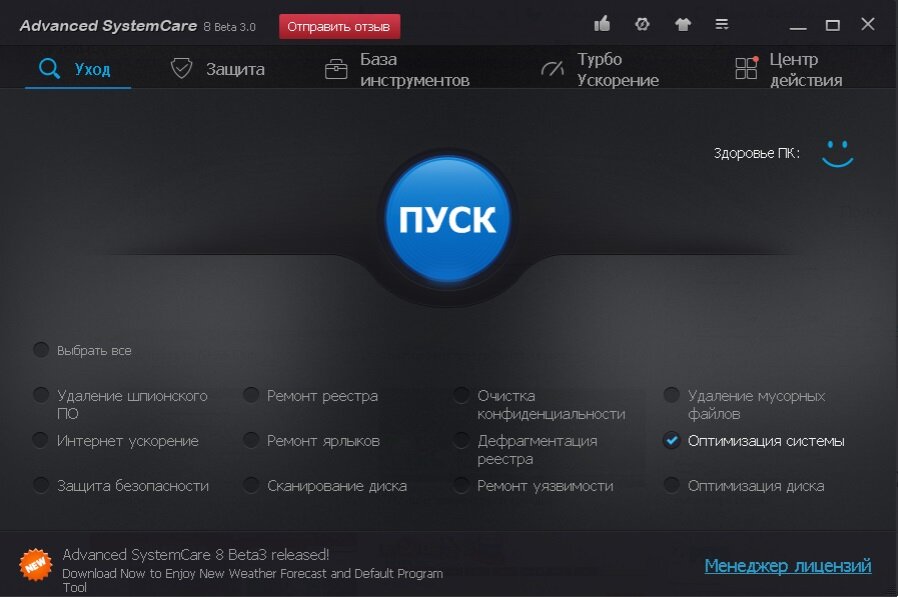898x597 pixels.
Task: Enable Удаление мусорных файлов checkbox
Action: pos(671,395)
